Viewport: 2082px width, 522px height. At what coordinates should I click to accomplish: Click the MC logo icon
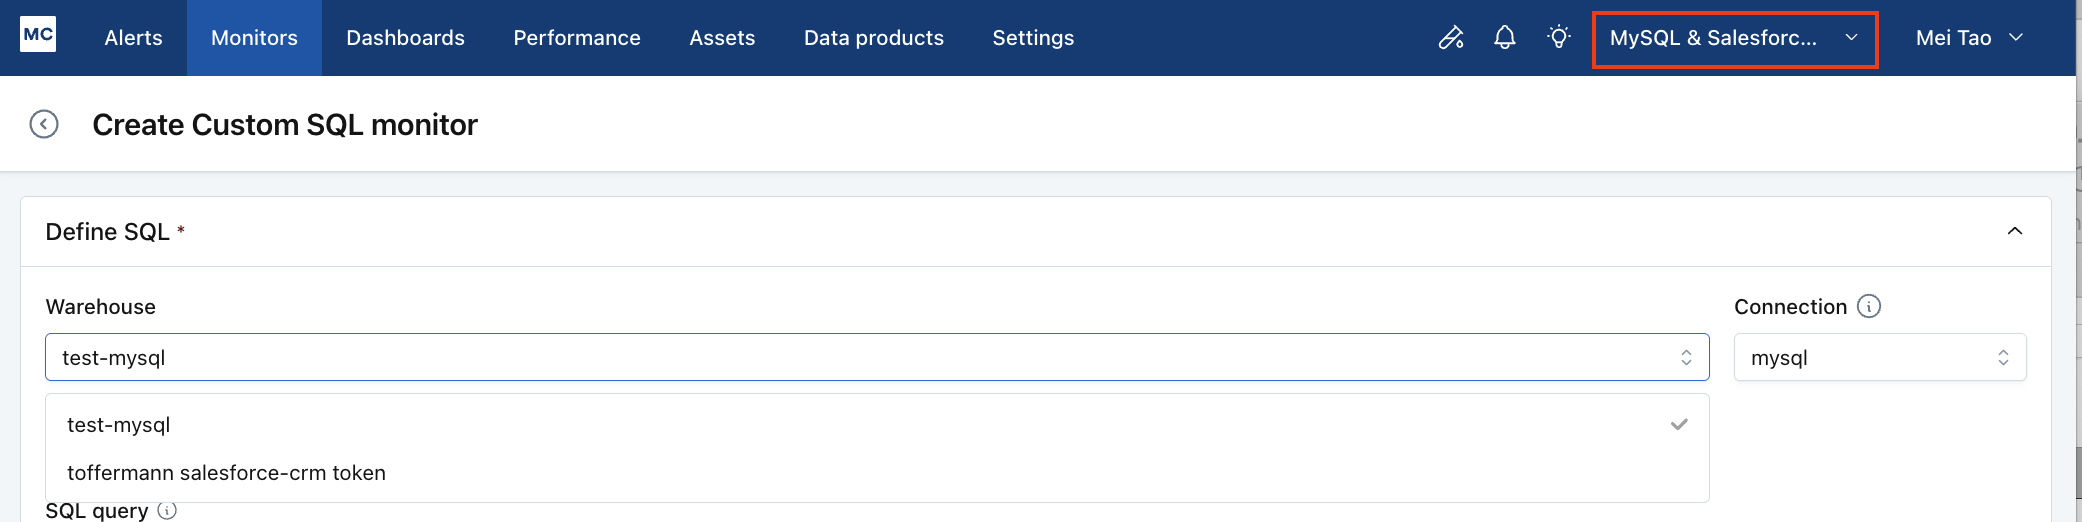(x=38, y=34)
